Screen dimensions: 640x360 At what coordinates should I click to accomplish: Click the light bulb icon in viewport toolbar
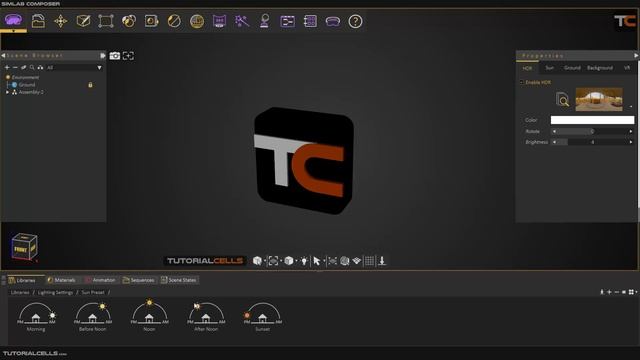coord(304,261)
